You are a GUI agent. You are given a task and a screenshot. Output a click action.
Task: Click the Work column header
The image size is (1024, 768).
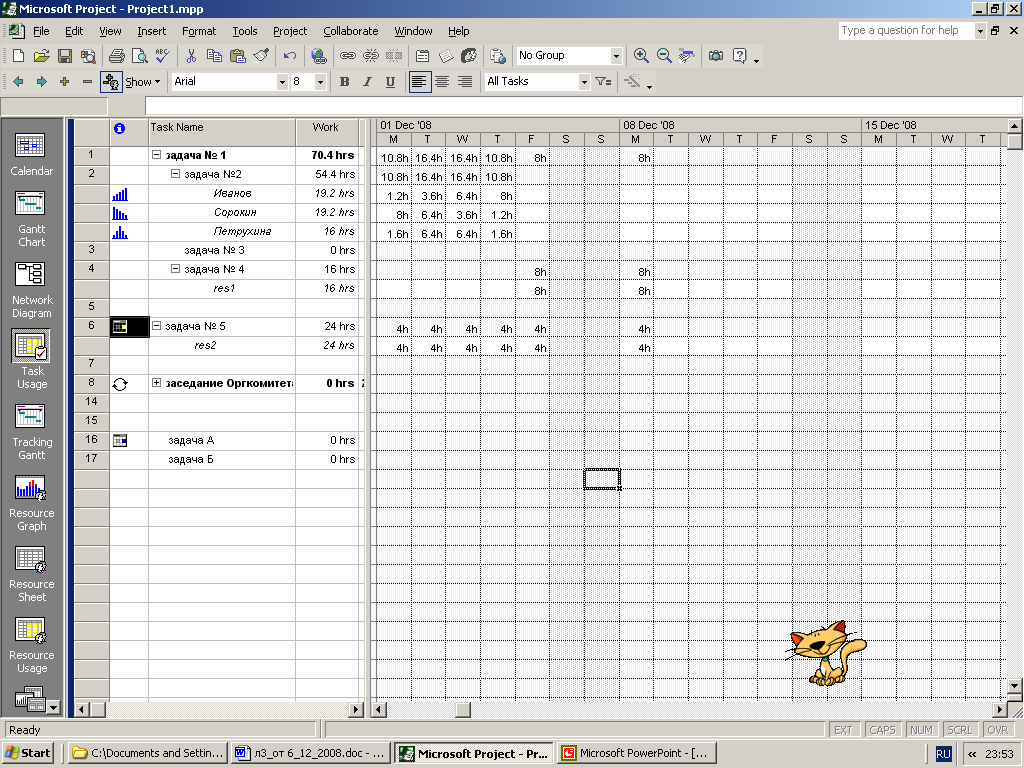point(327,133)
